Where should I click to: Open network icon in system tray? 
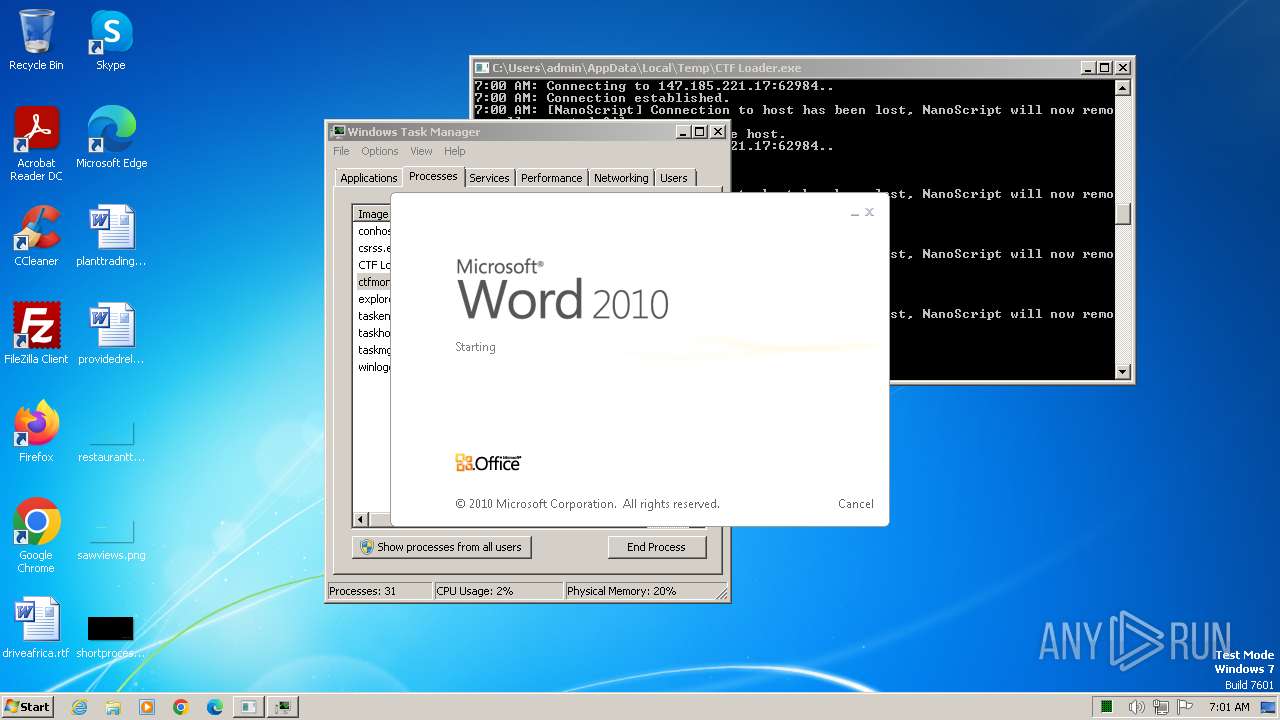click(x=1162, y=707)
